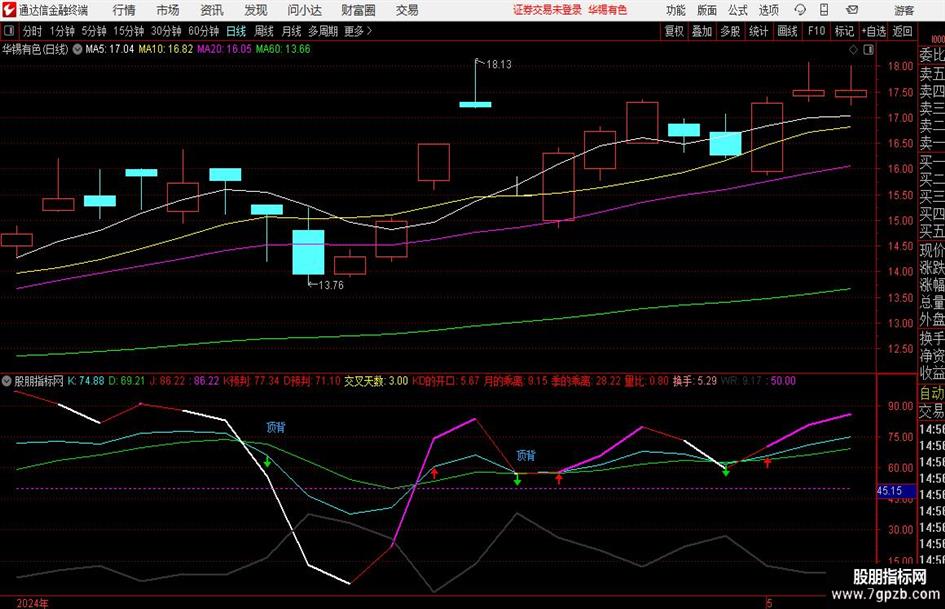Viewport: 945px width, 609px height.
Task: Switch to 60分钟 chart period
Action: point(204,31)
